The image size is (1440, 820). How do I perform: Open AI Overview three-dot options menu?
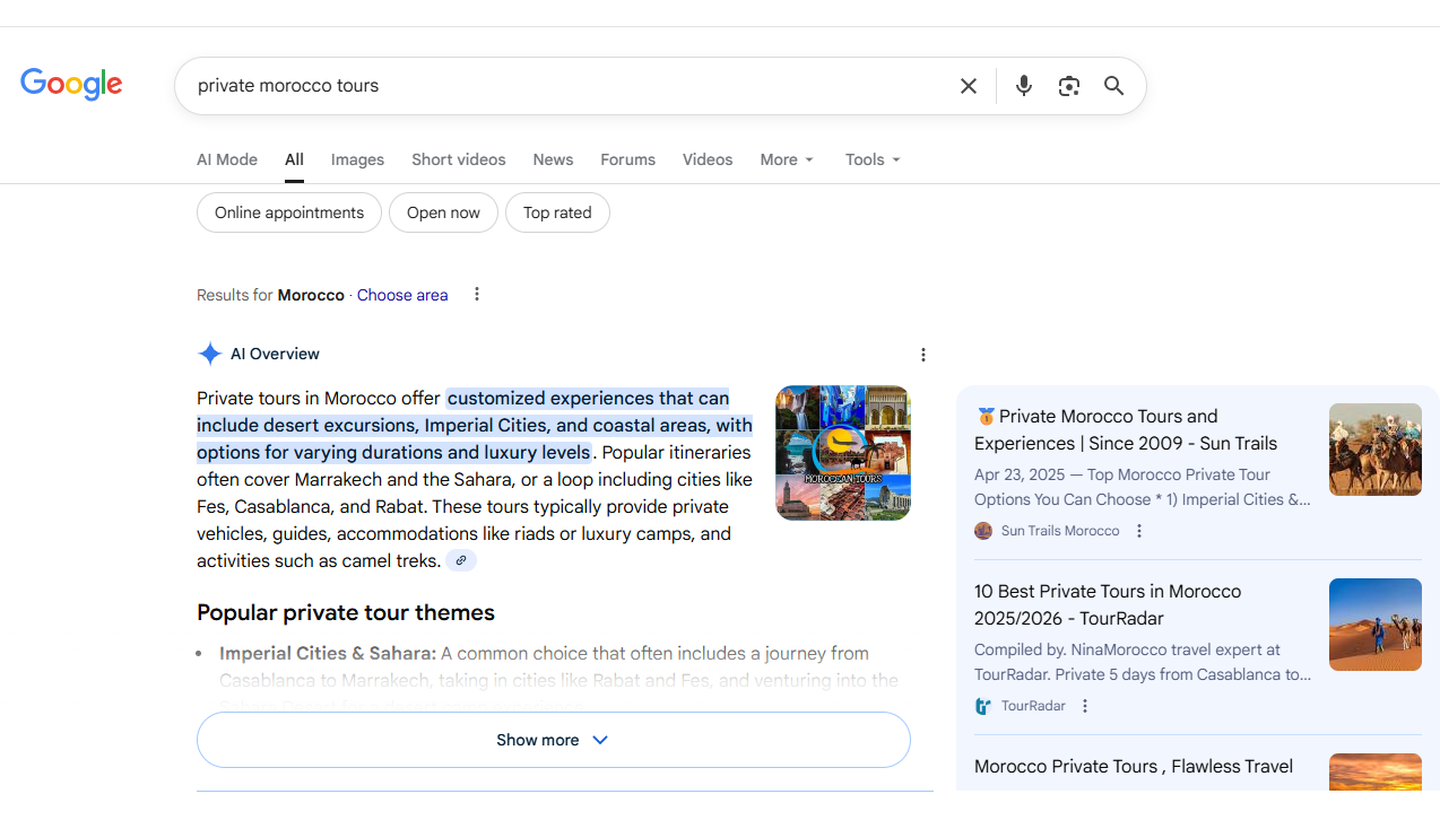(x=923, y=354)
